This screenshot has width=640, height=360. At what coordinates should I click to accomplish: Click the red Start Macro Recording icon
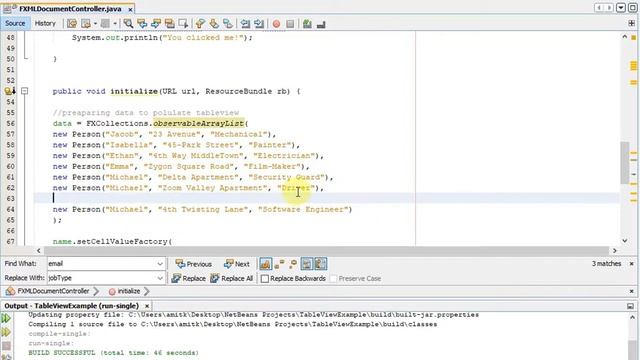click(x=276, y=24)
